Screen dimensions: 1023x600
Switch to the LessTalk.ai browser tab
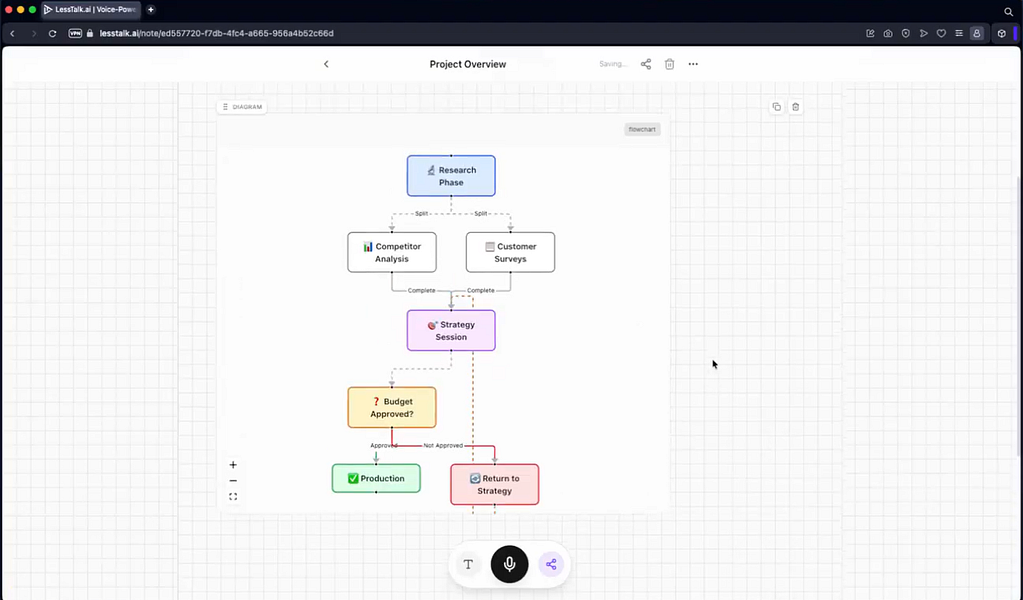pyautogui.click(x=88, y=9)
